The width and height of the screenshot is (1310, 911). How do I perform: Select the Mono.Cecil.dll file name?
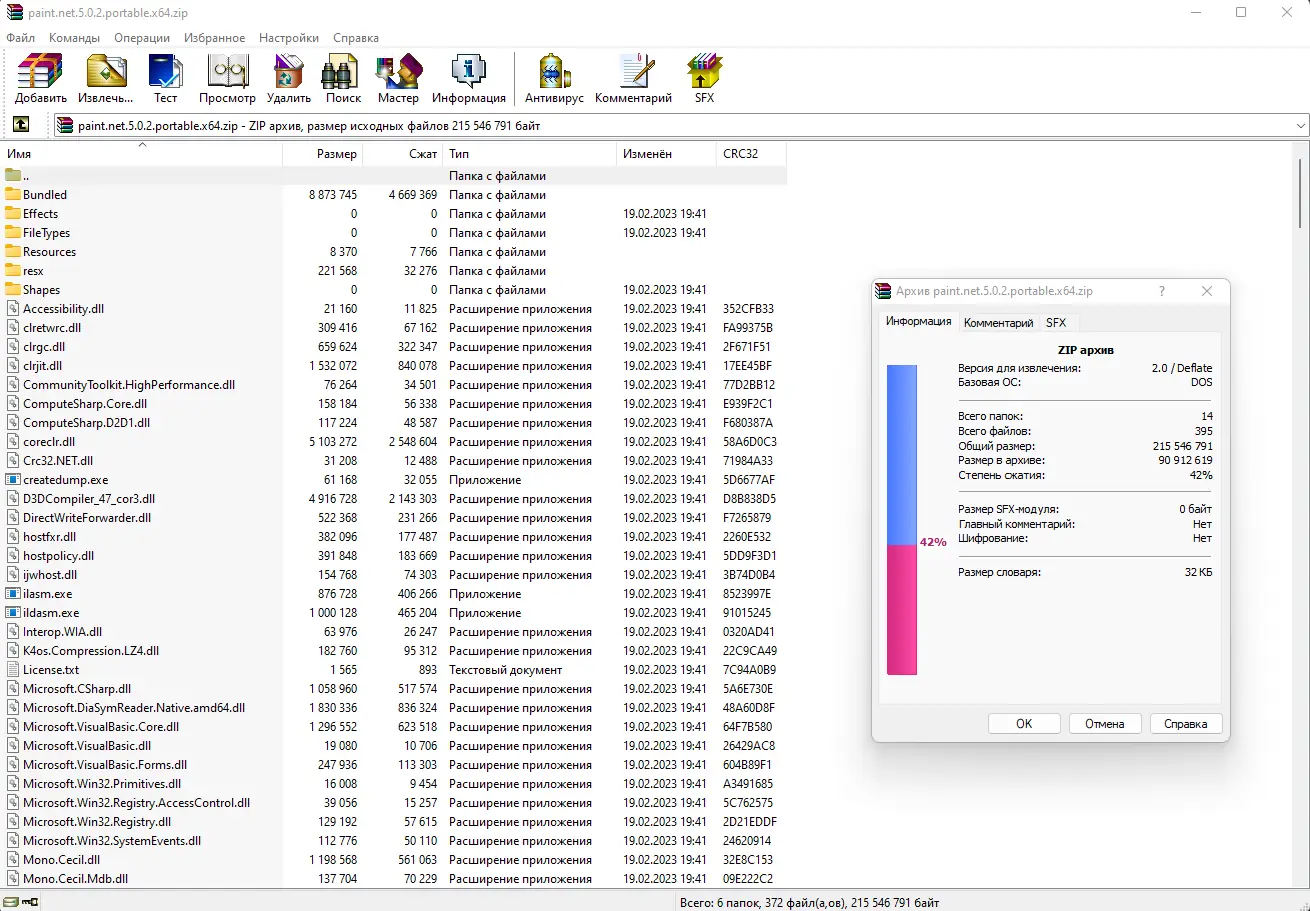pos(61,859)
